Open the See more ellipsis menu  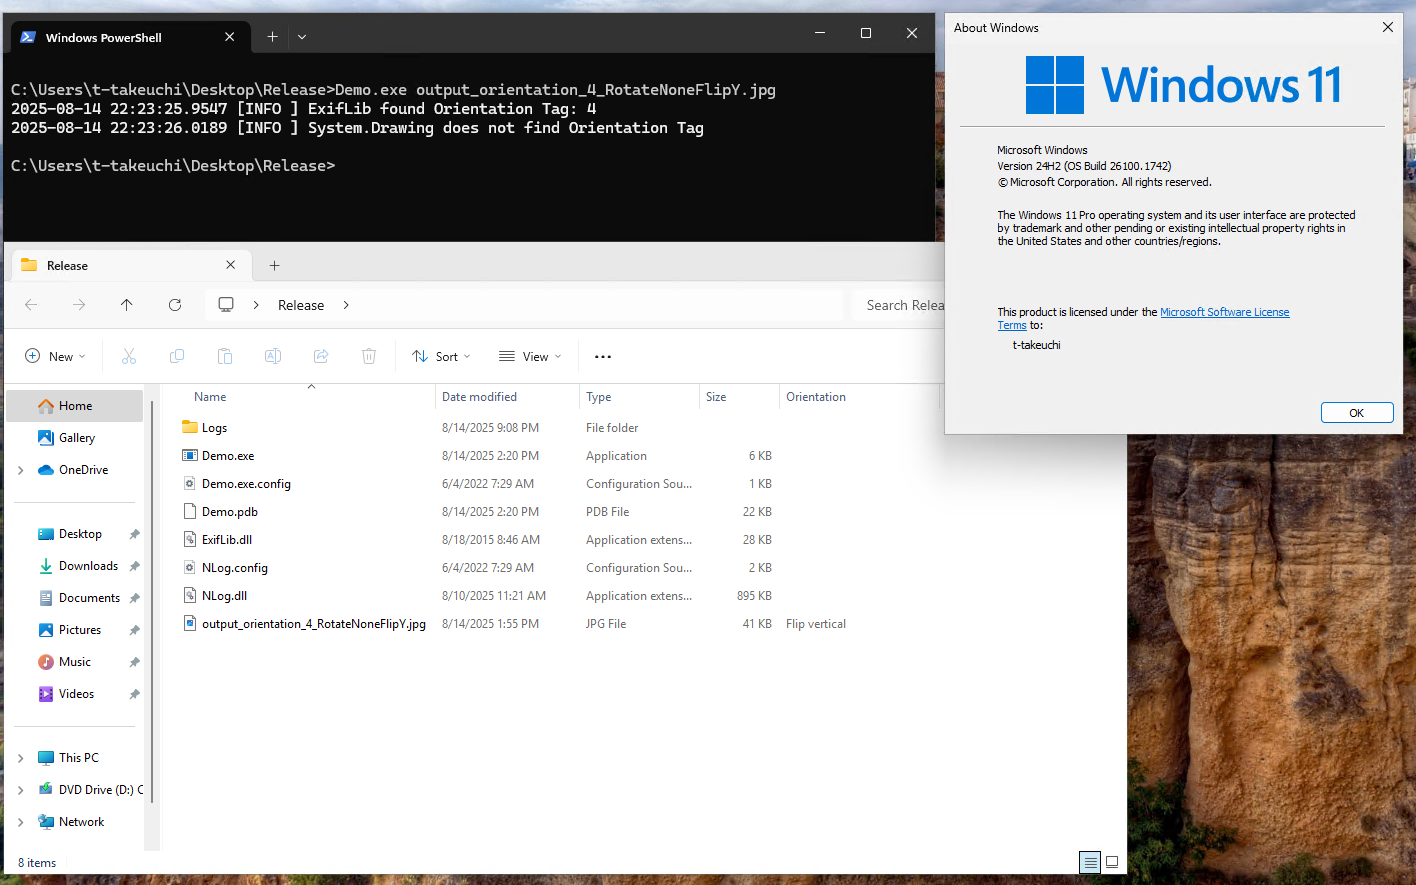click(603, 356)
